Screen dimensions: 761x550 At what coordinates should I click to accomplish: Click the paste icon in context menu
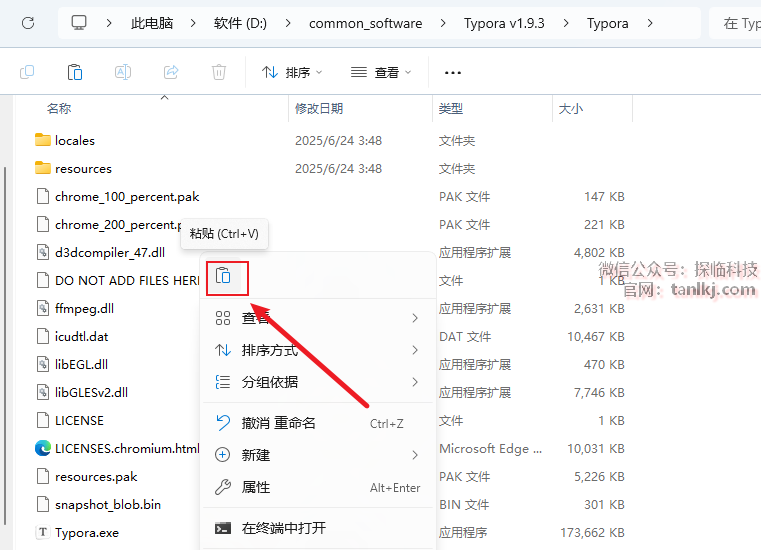pos(223,276)
